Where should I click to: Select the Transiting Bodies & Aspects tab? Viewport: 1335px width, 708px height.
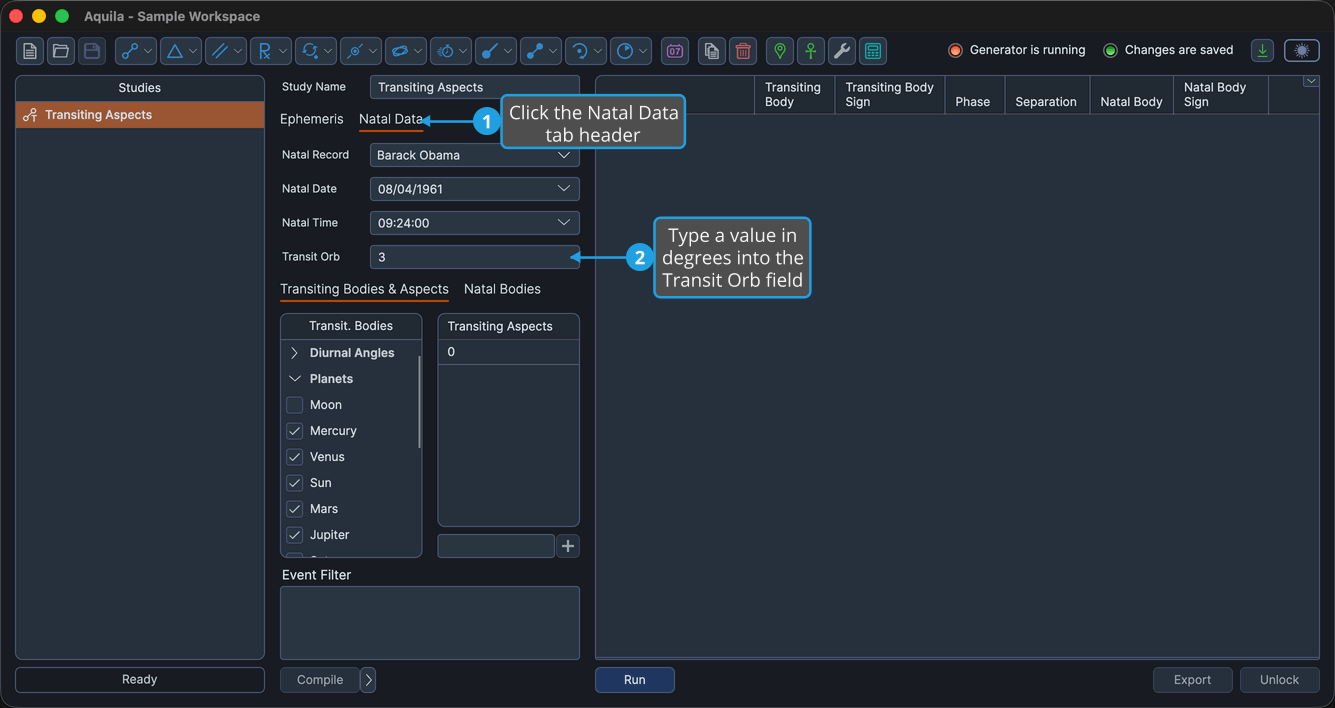click(364, 289)
